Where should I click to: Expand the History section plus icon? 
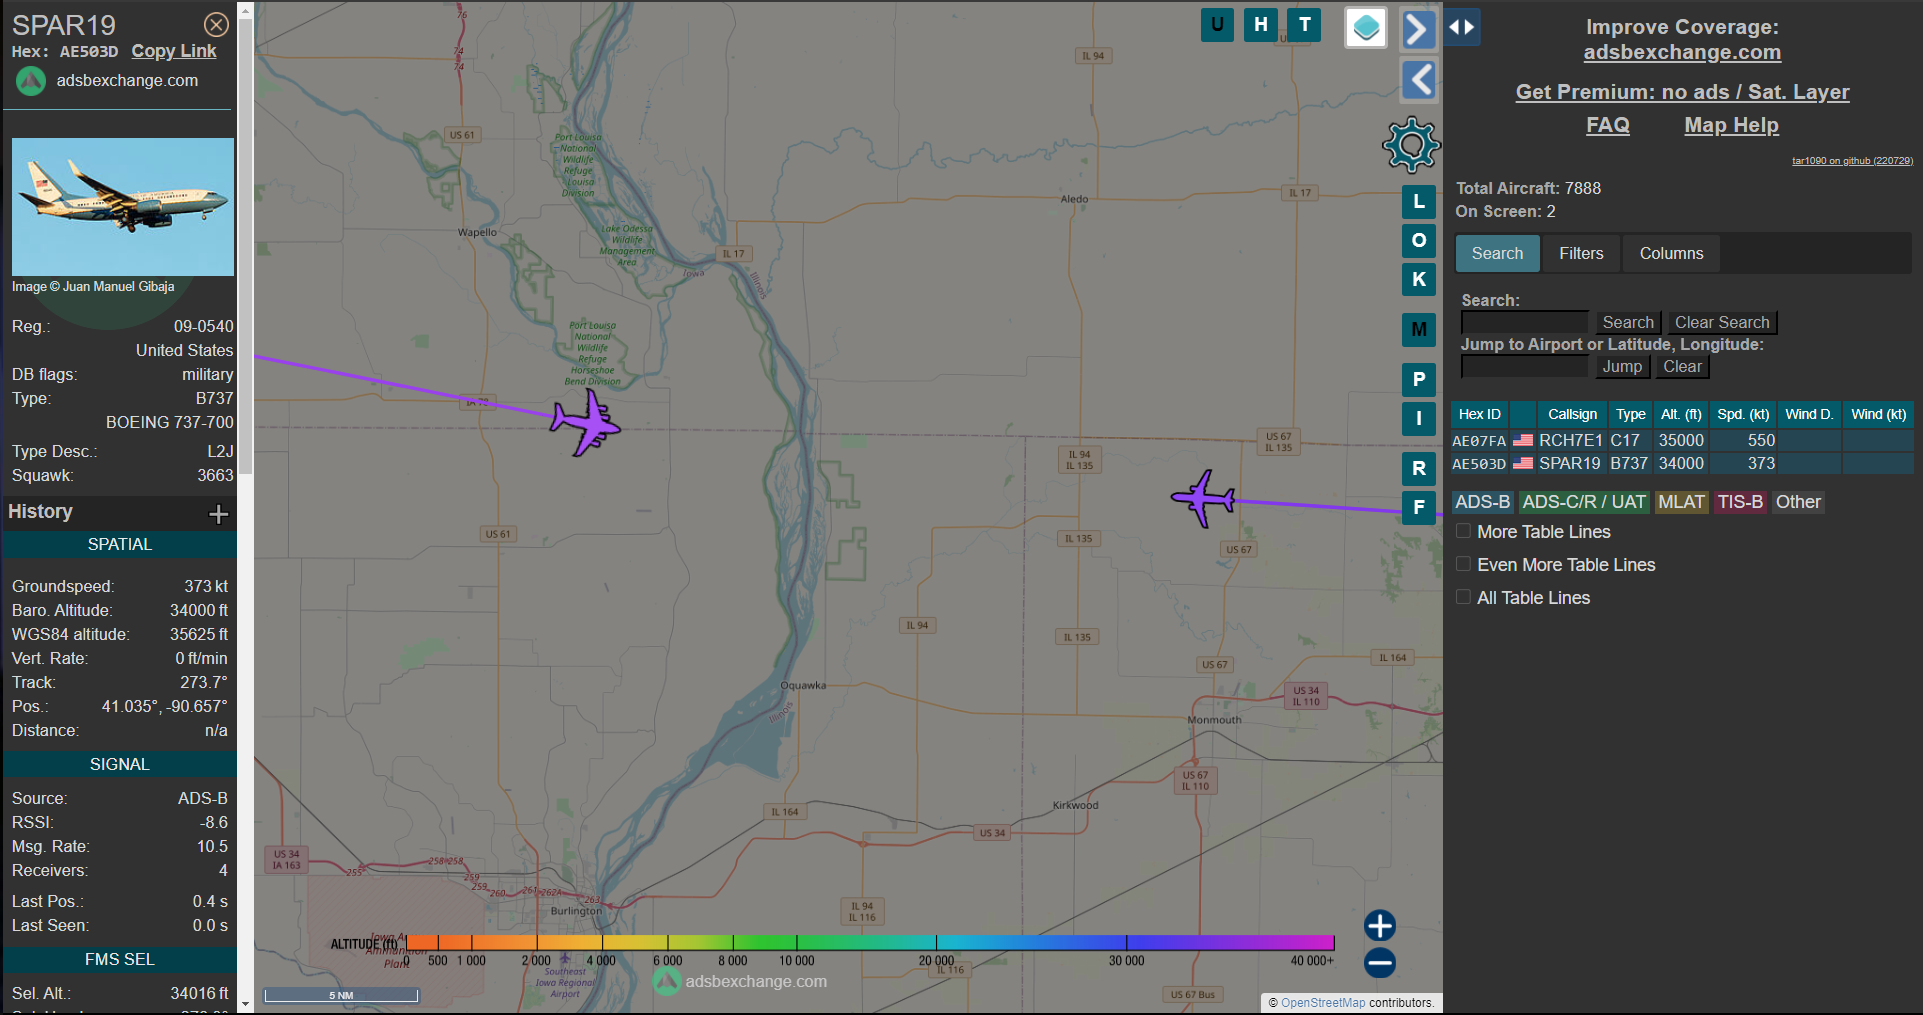point(218,514)
